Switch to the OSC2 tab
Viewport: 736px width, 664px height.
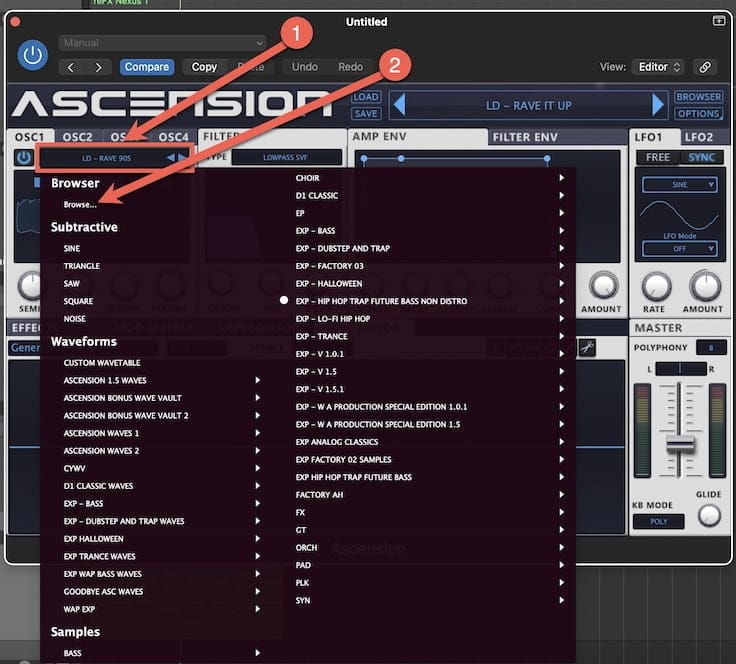coord(77,137)
